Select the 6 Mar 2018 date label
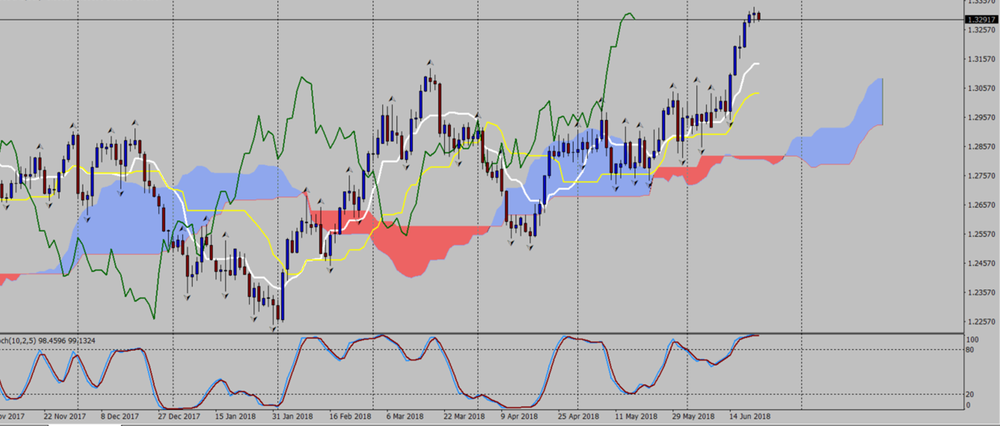 [x=405, y=416]
